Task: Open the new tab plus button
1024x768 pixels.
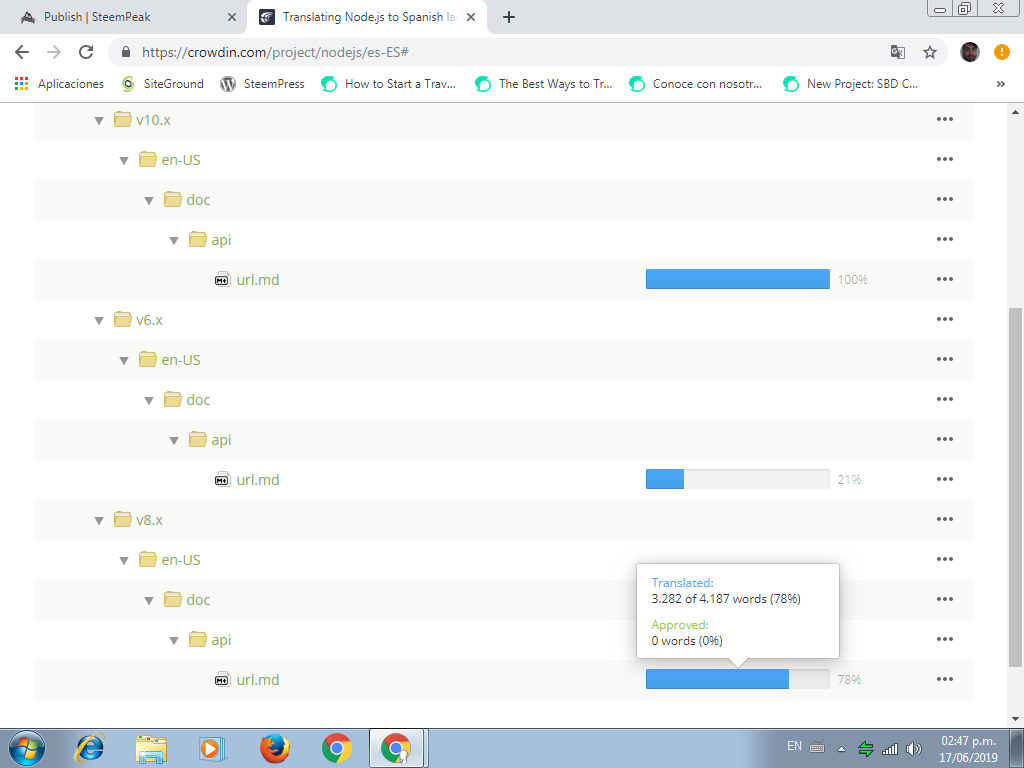Action: (509, 17)
